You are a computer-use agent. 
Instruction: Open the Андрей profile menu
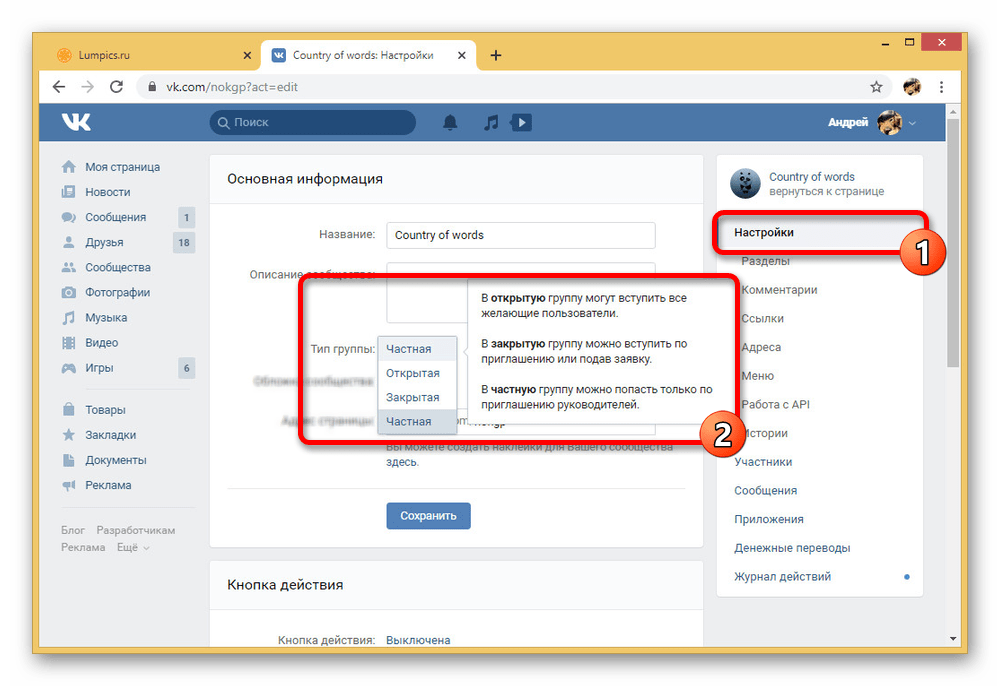(x=848, y=122)
